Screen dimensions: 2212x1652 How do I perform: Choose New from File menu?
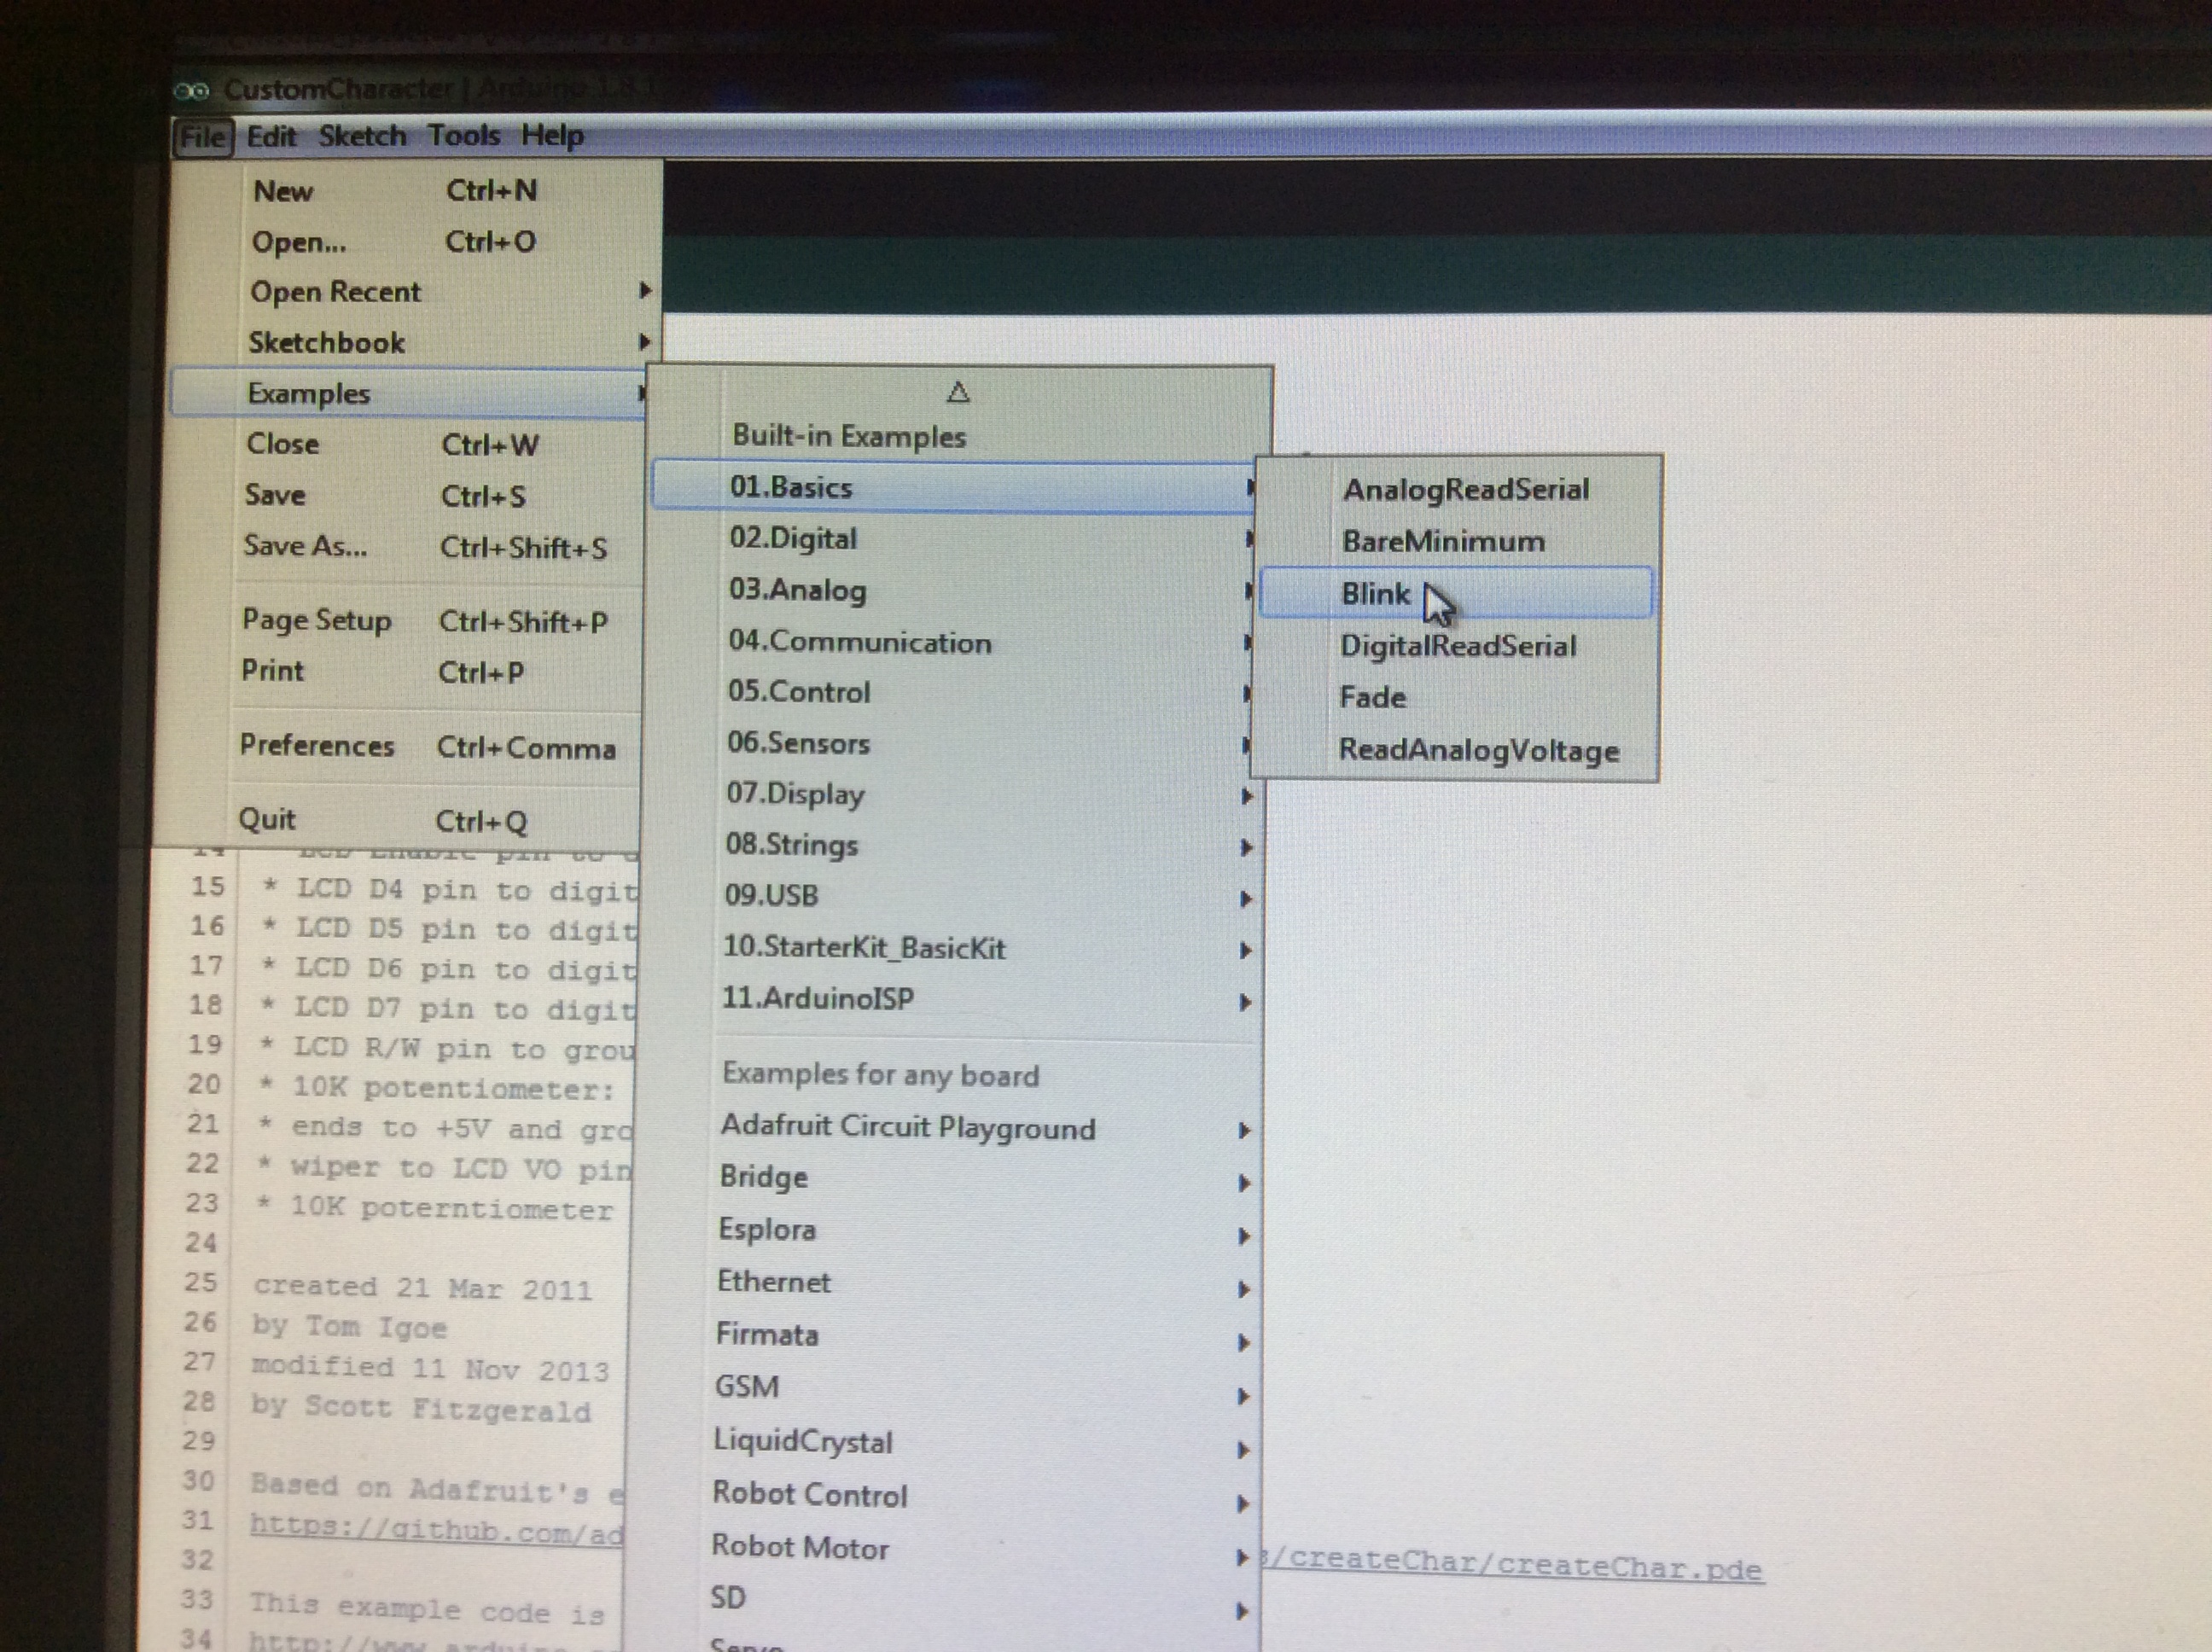[416, 190]
